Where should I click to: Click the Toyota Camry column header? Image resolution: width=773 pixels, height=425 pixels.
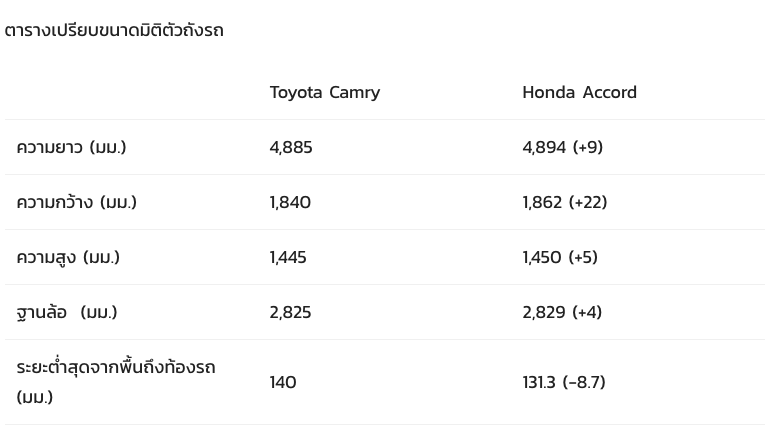(325, 92)
